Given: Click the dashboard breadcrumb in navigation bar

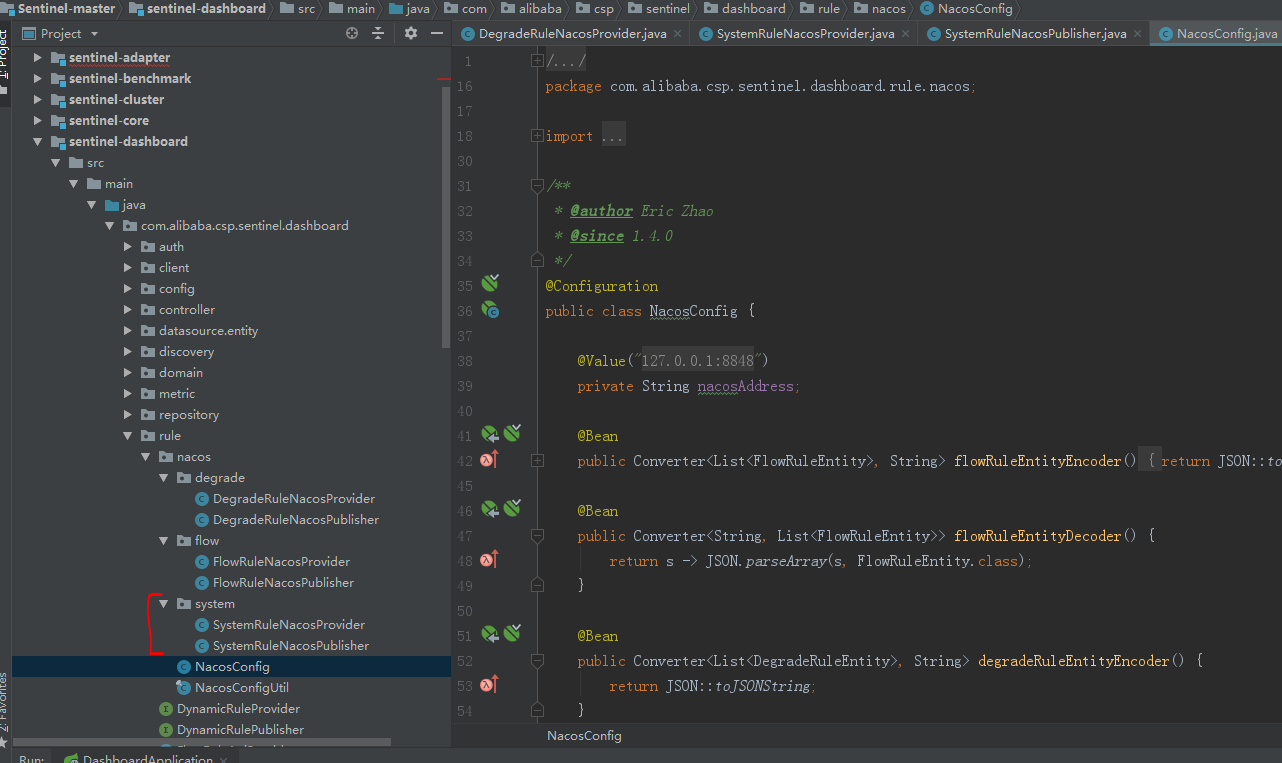Looking at the screenshot, I should click(x=753, y=9).
